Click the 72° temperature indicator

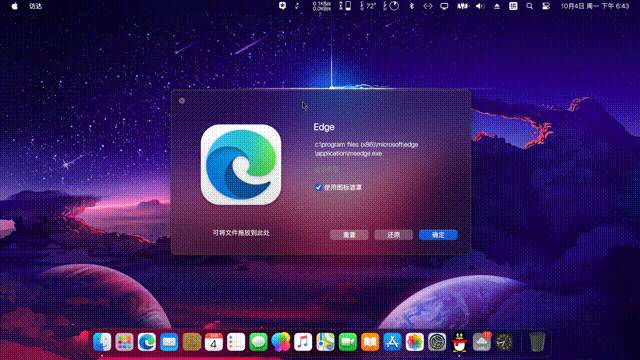(368, 6)
